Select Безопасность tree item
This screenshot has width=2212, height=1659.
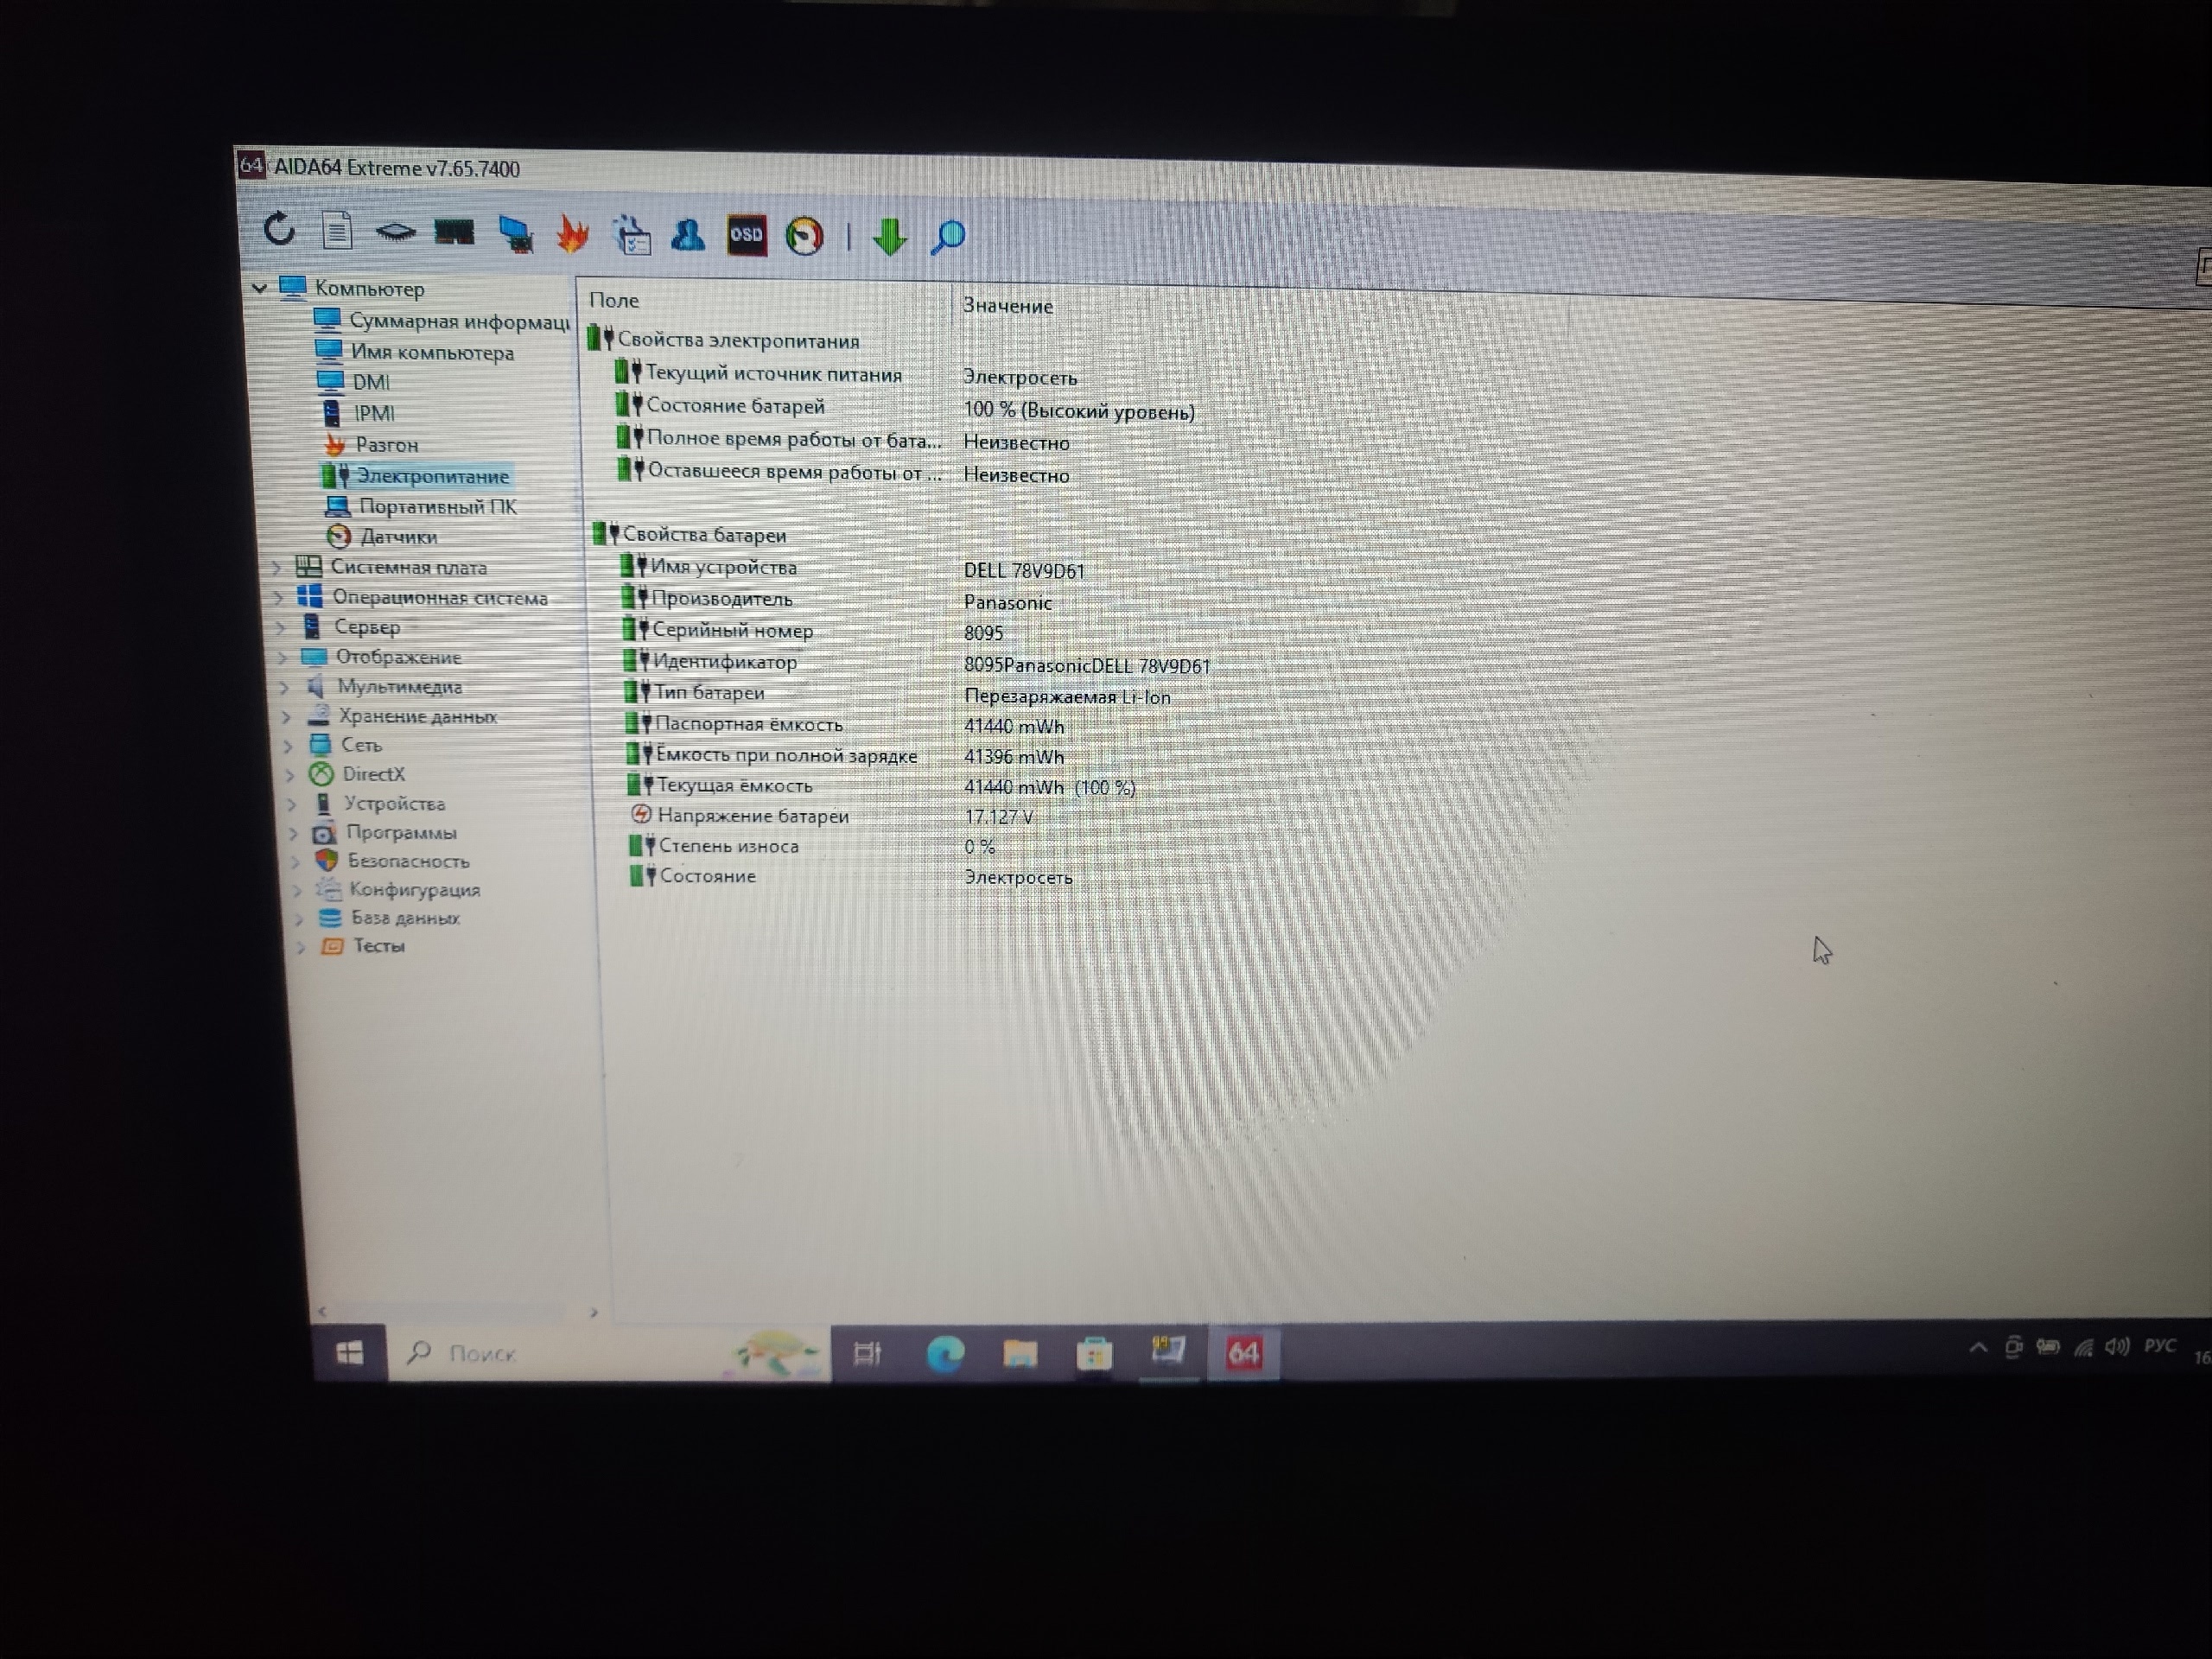pyautogui.click(x=392, y=860)
